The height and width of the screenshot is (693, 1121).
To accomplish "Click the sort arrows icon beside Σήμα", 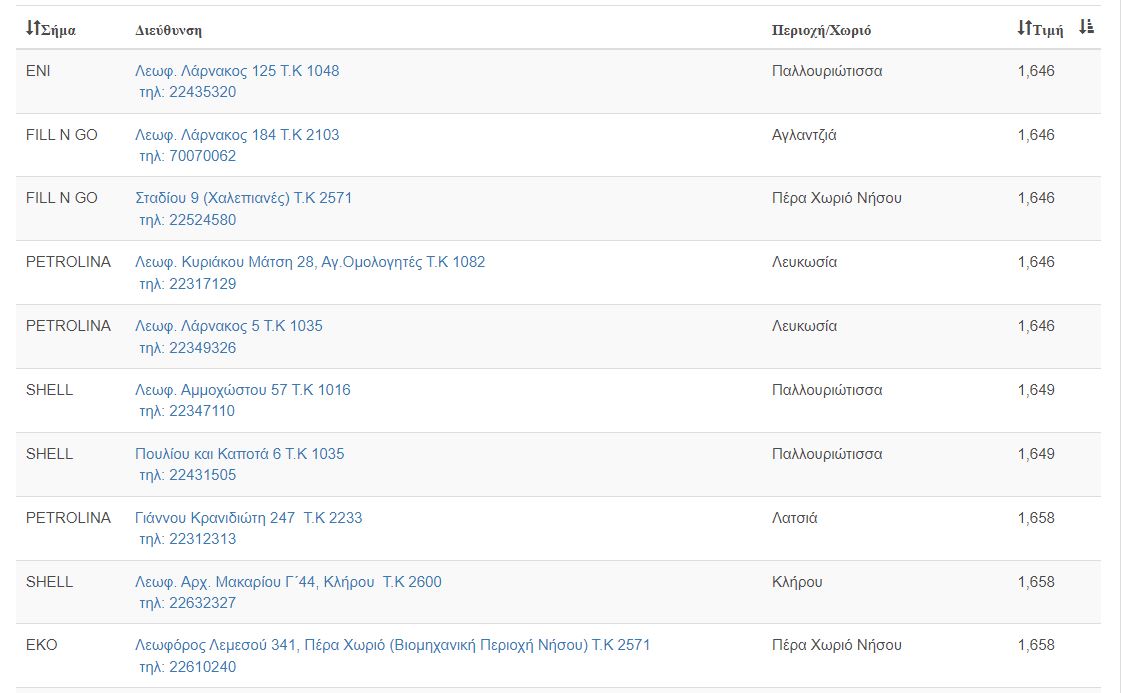I will (32, 29).
